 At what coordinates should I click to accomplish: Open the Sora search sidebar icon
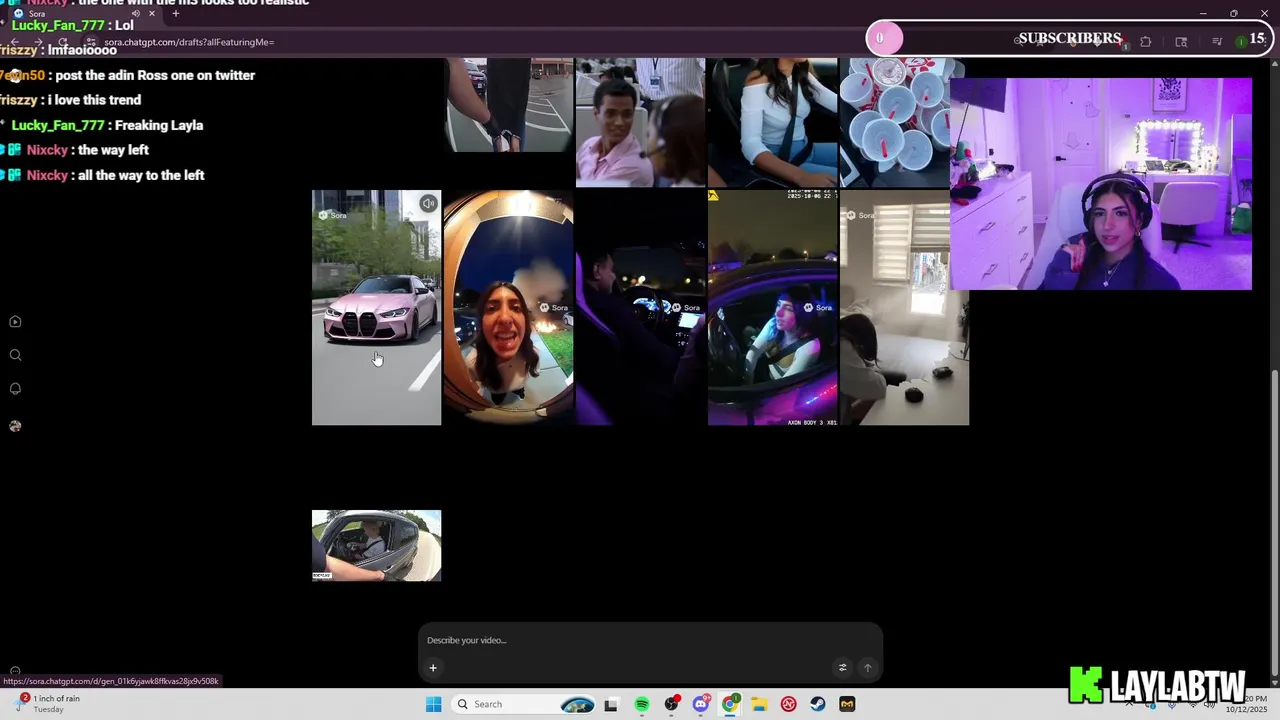click(x=15, y=355)
